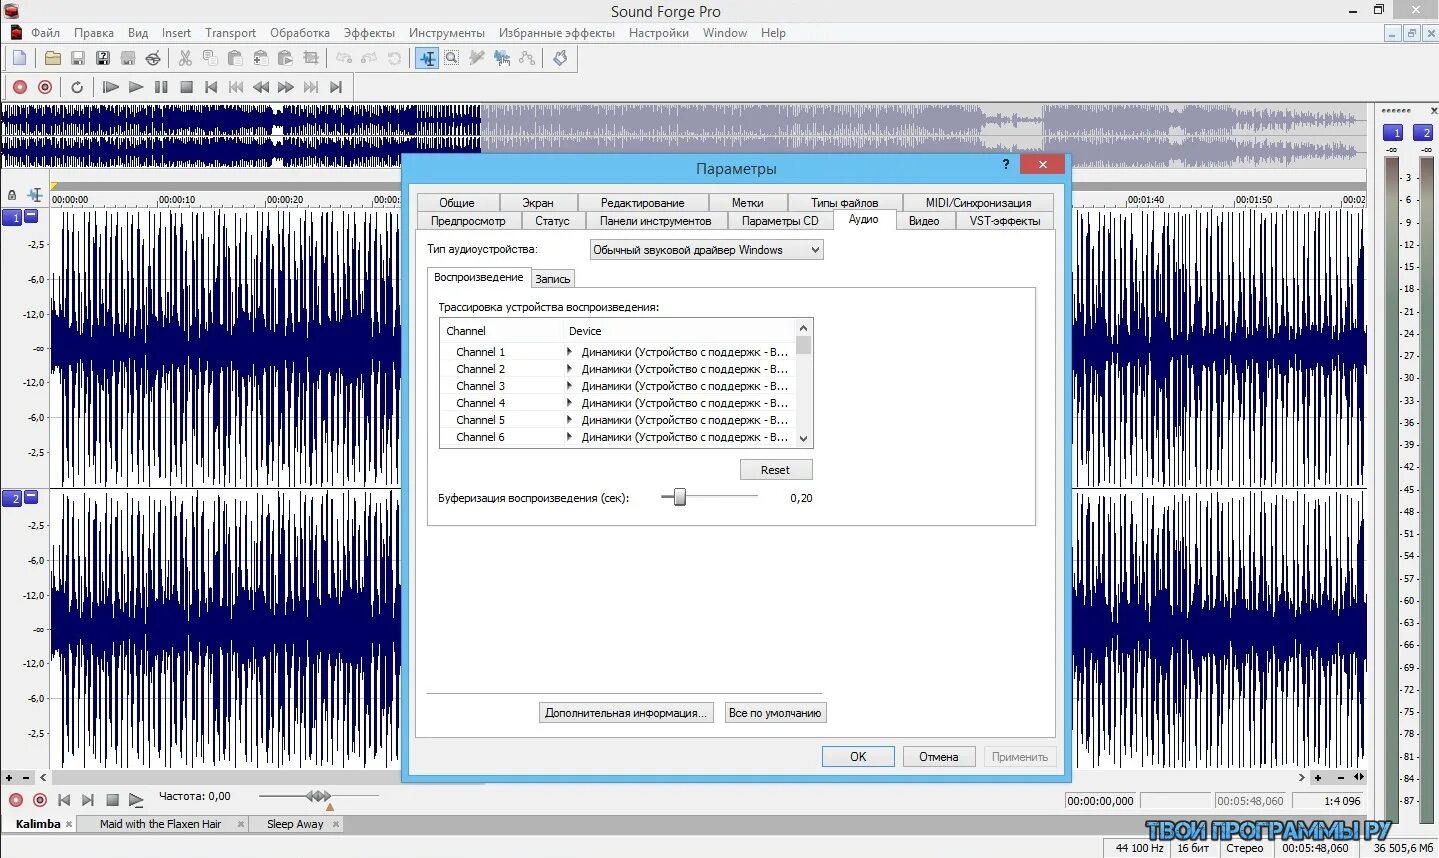Select the Event tool hand icon
This screenshot has height=858, width=1439.
(502, 58)
